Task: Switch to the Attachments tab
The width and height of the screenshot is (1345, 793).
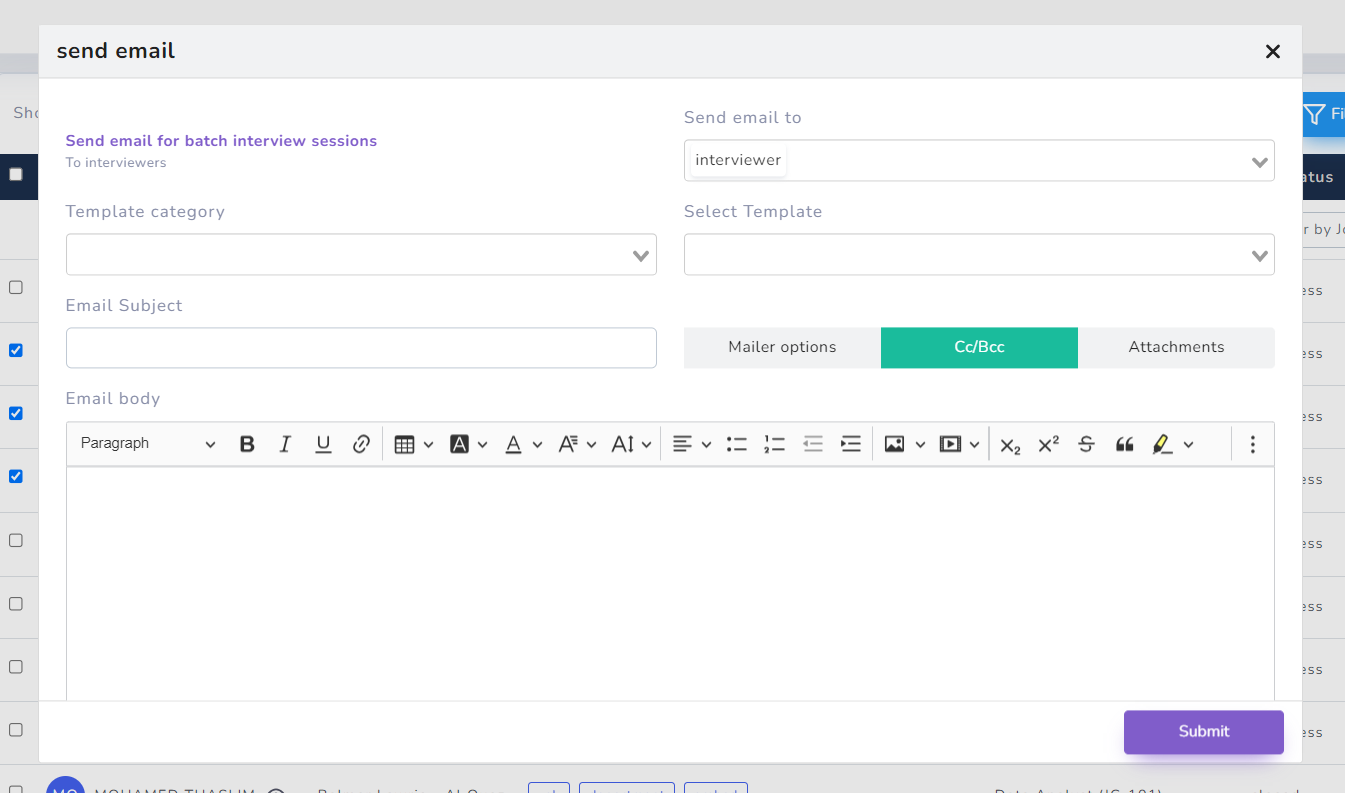Action: (1177, 347)
